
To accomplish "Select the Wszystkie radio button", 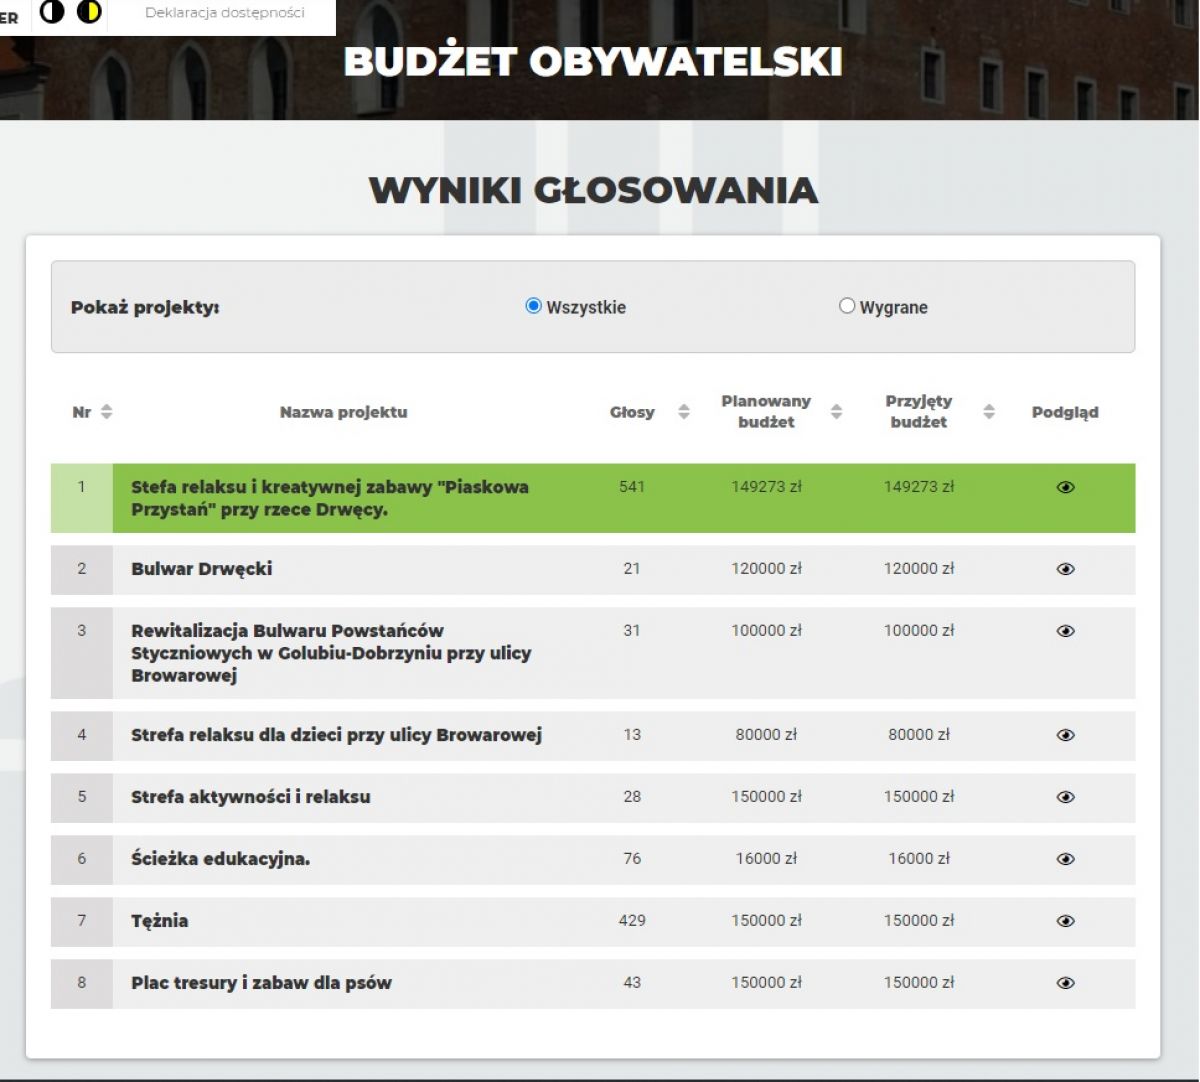I will pos(534,306).
